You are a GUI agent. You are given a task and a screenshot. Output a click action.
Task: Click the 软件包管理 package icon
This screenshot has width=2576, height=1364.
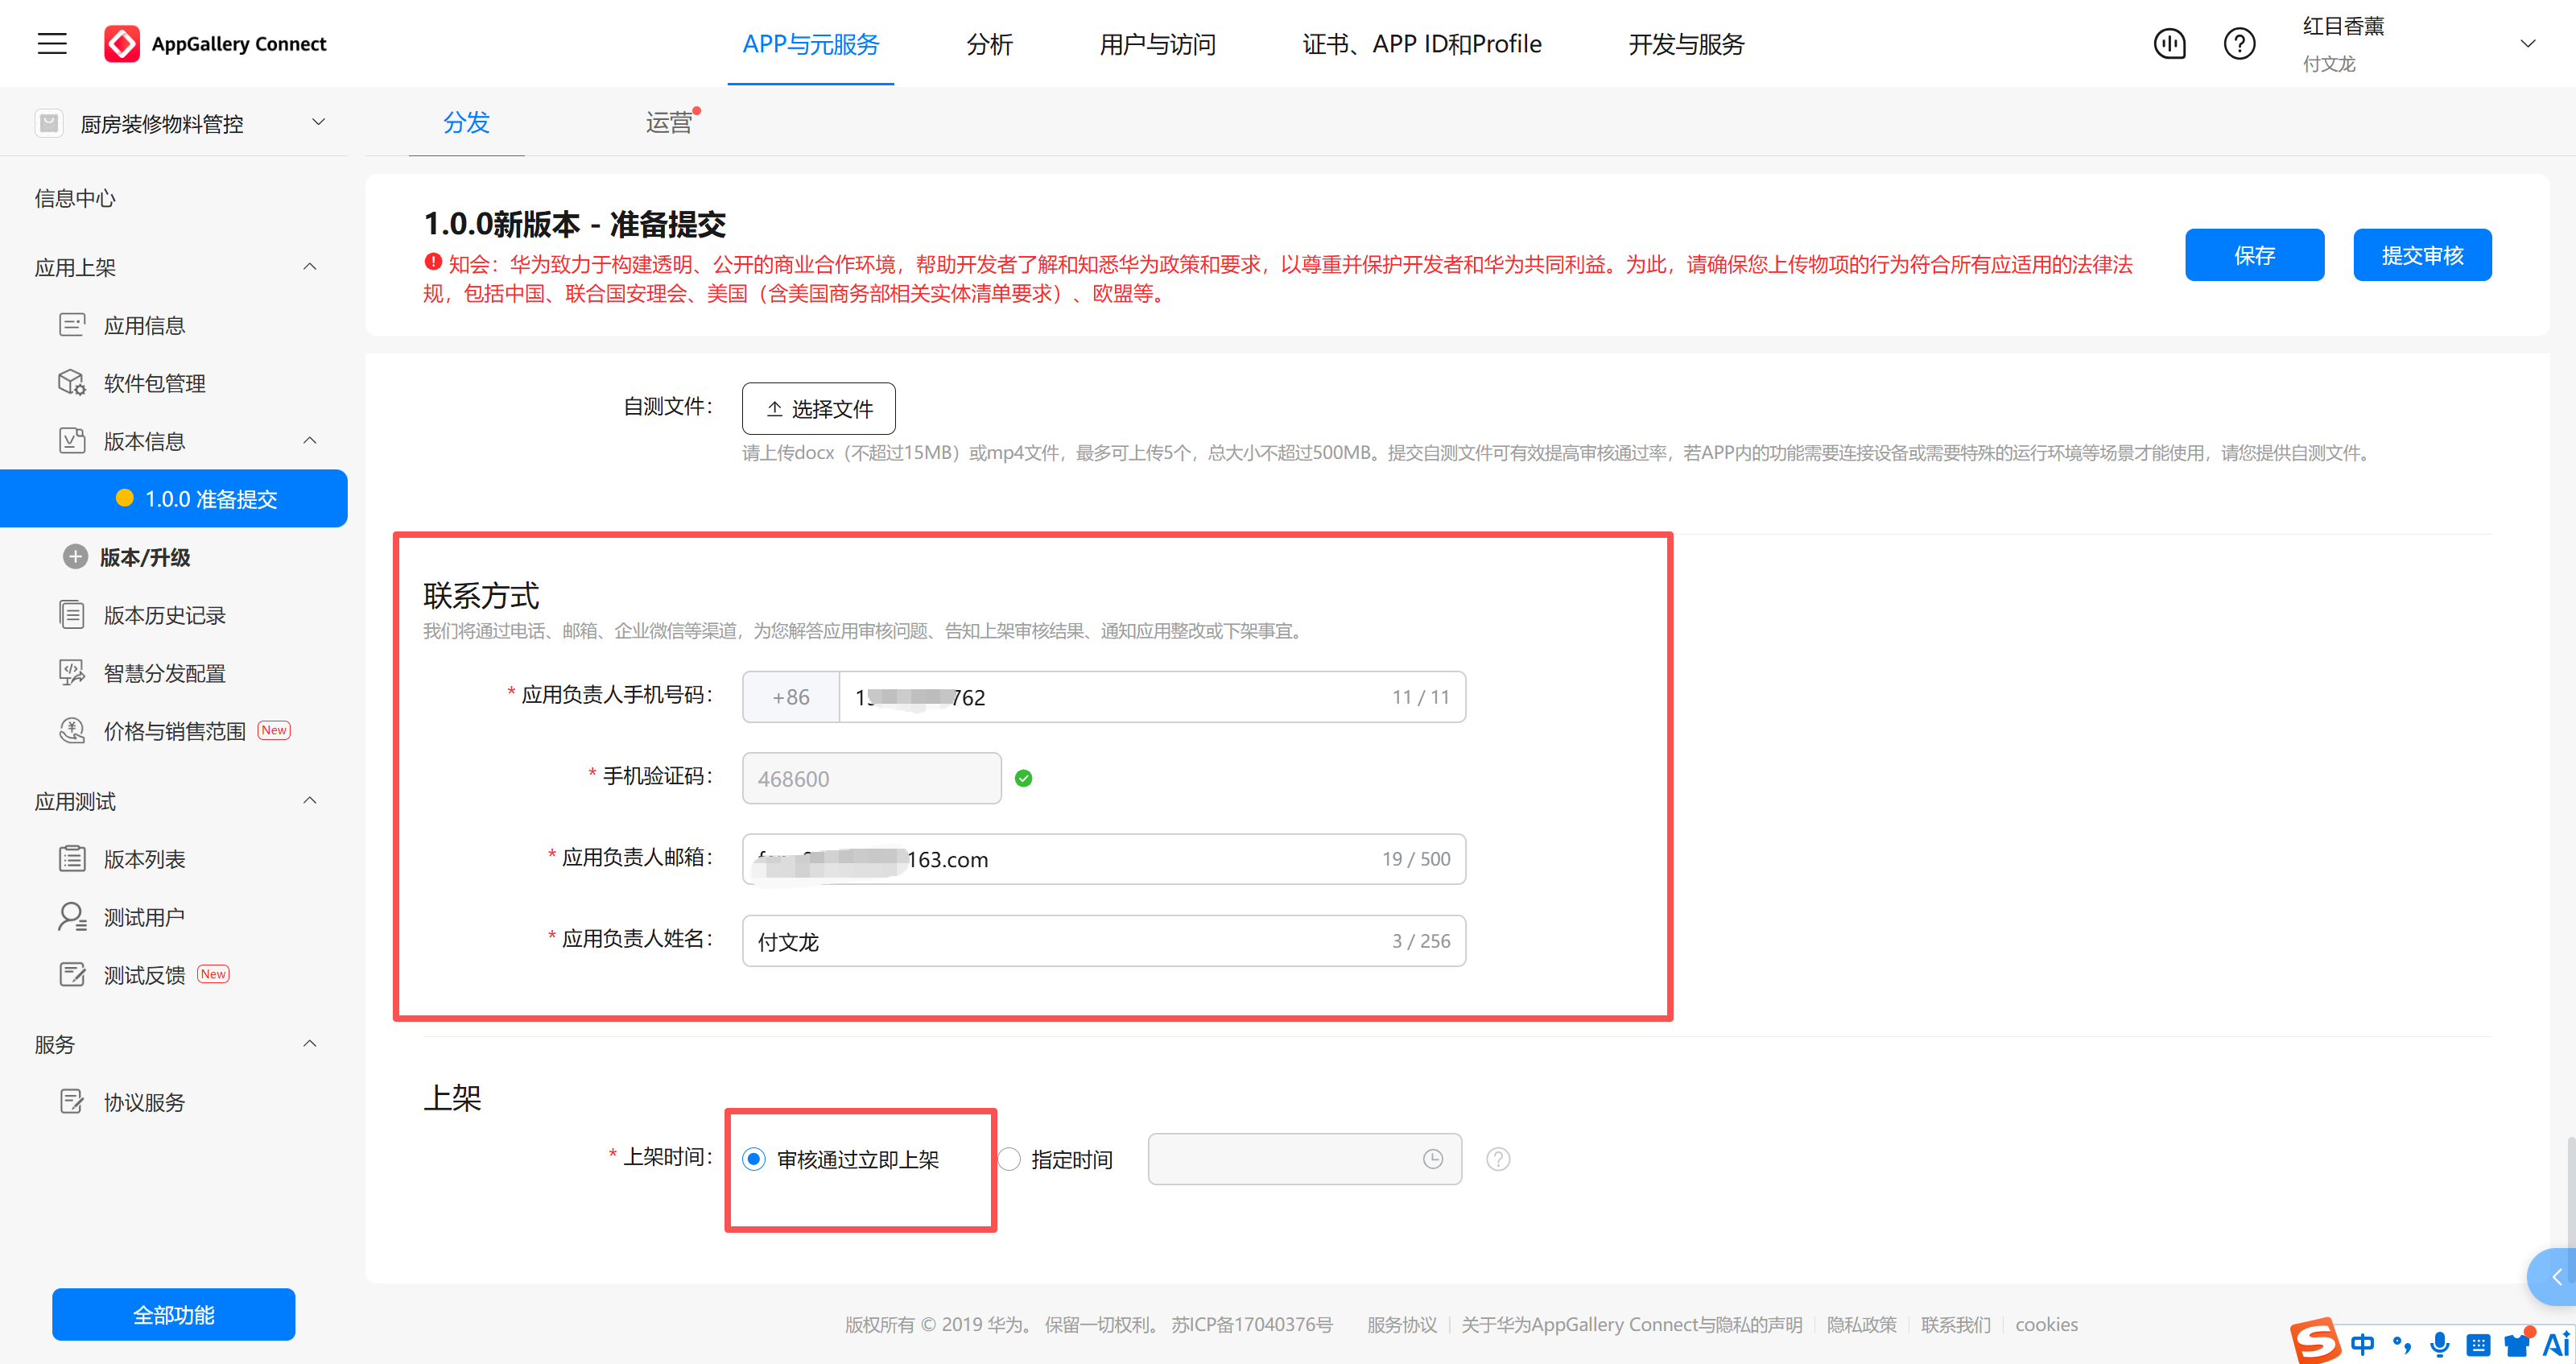pyautogui.click(x=72, y=383)
